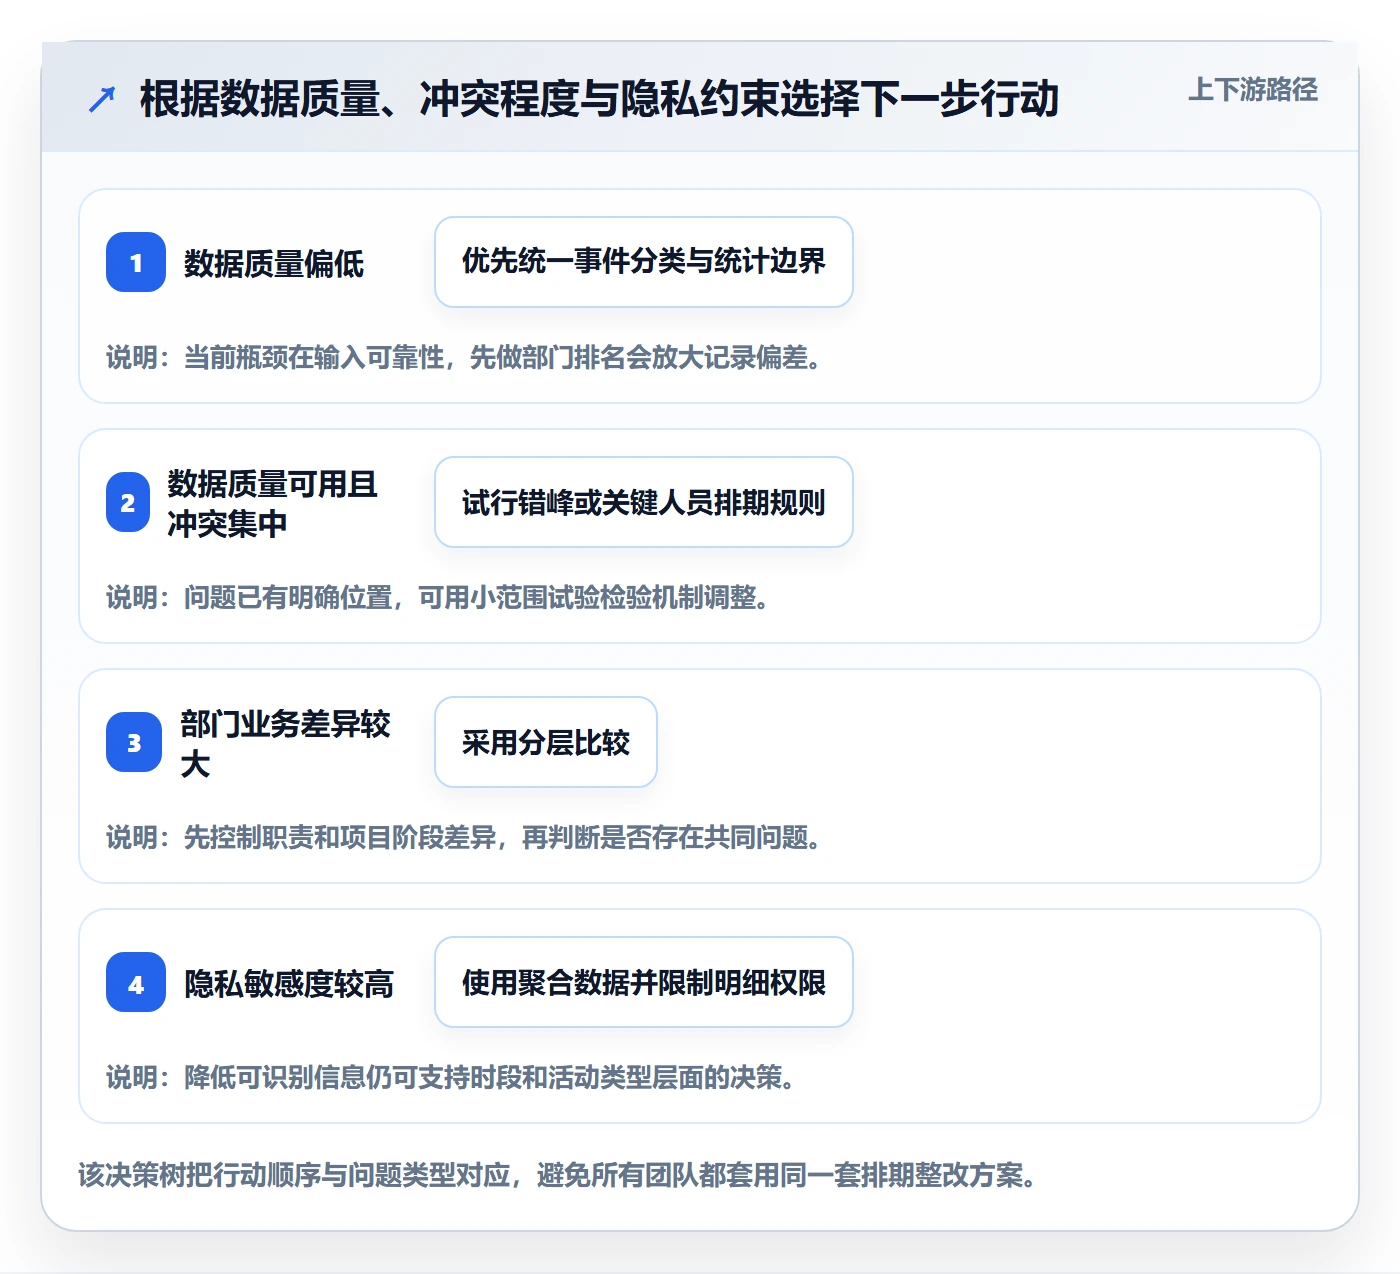The height and width of the screenshot is (1274, 1400).
Task: Click the 上下游路径 label in the header
Action: click(1252, 90)
